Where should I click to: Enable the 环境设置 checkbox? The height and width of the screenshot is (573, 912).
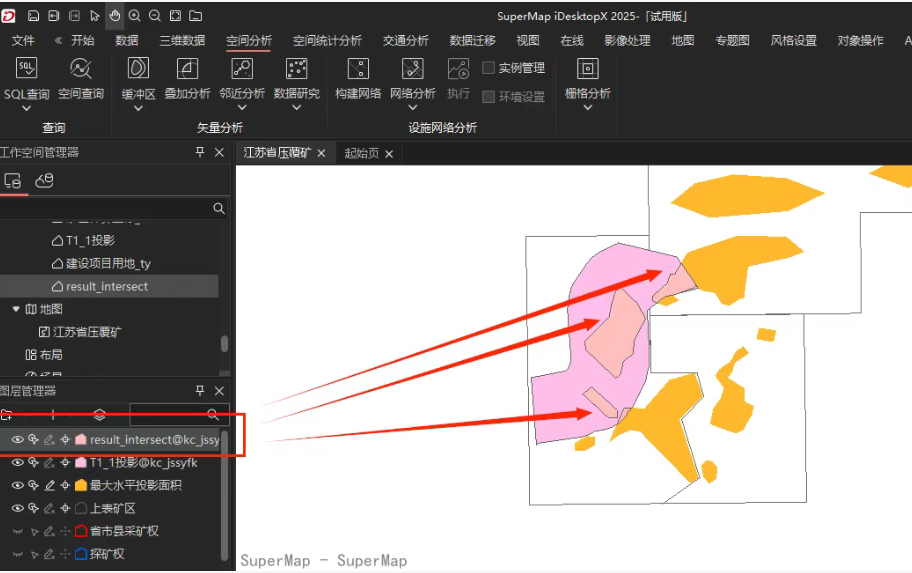[489, 96]
